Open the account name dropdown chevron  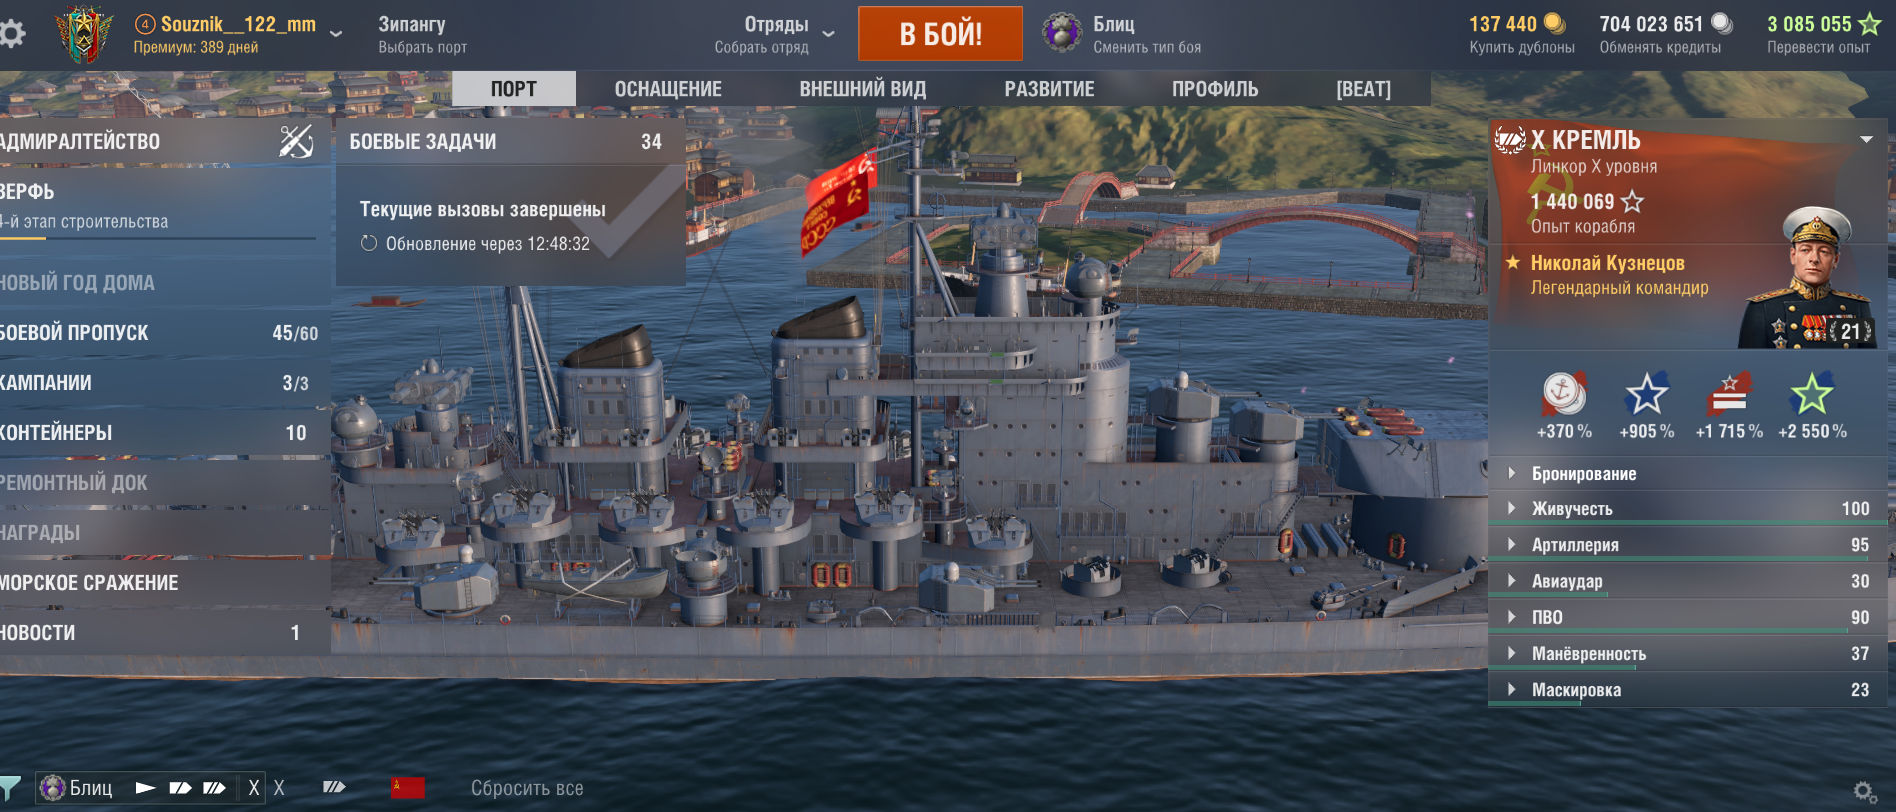[x=336, y=33]
